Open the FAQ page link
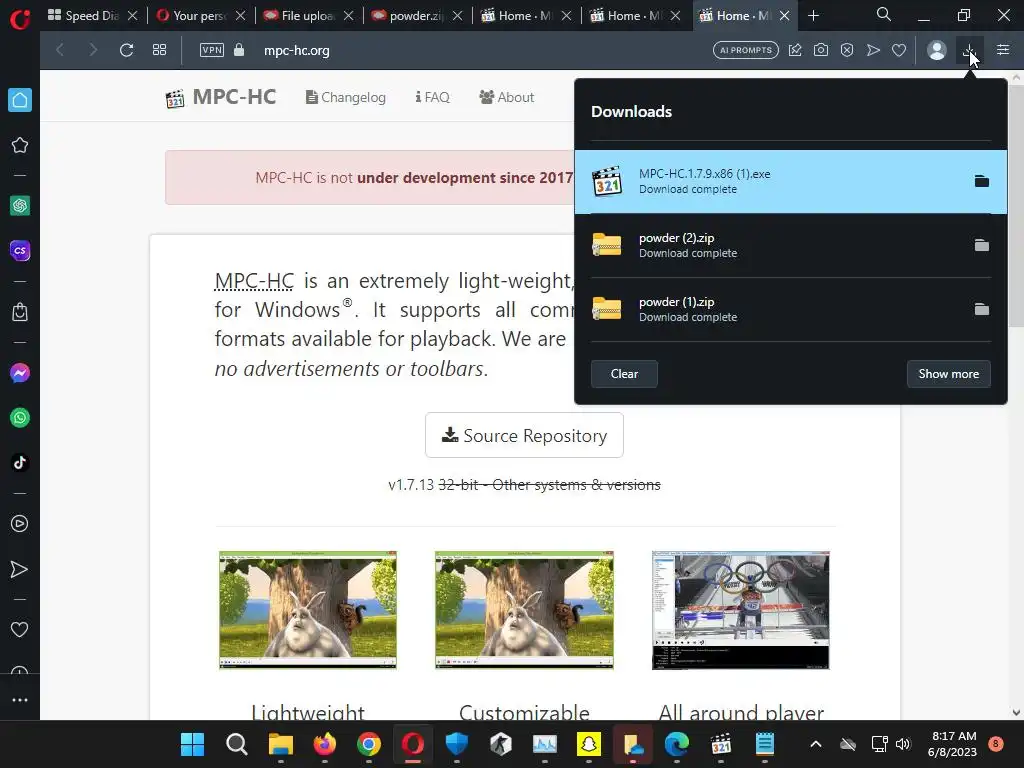This screenshot has width=1024, height=768. [432, 97]
